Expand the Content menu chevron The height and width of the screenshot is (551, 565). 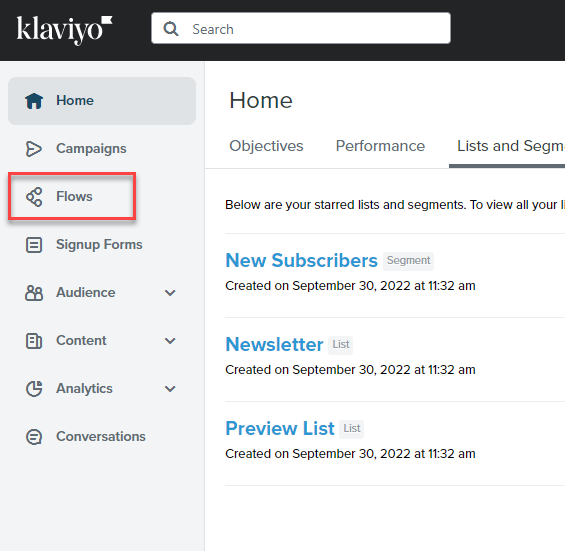tap(170, 341)
